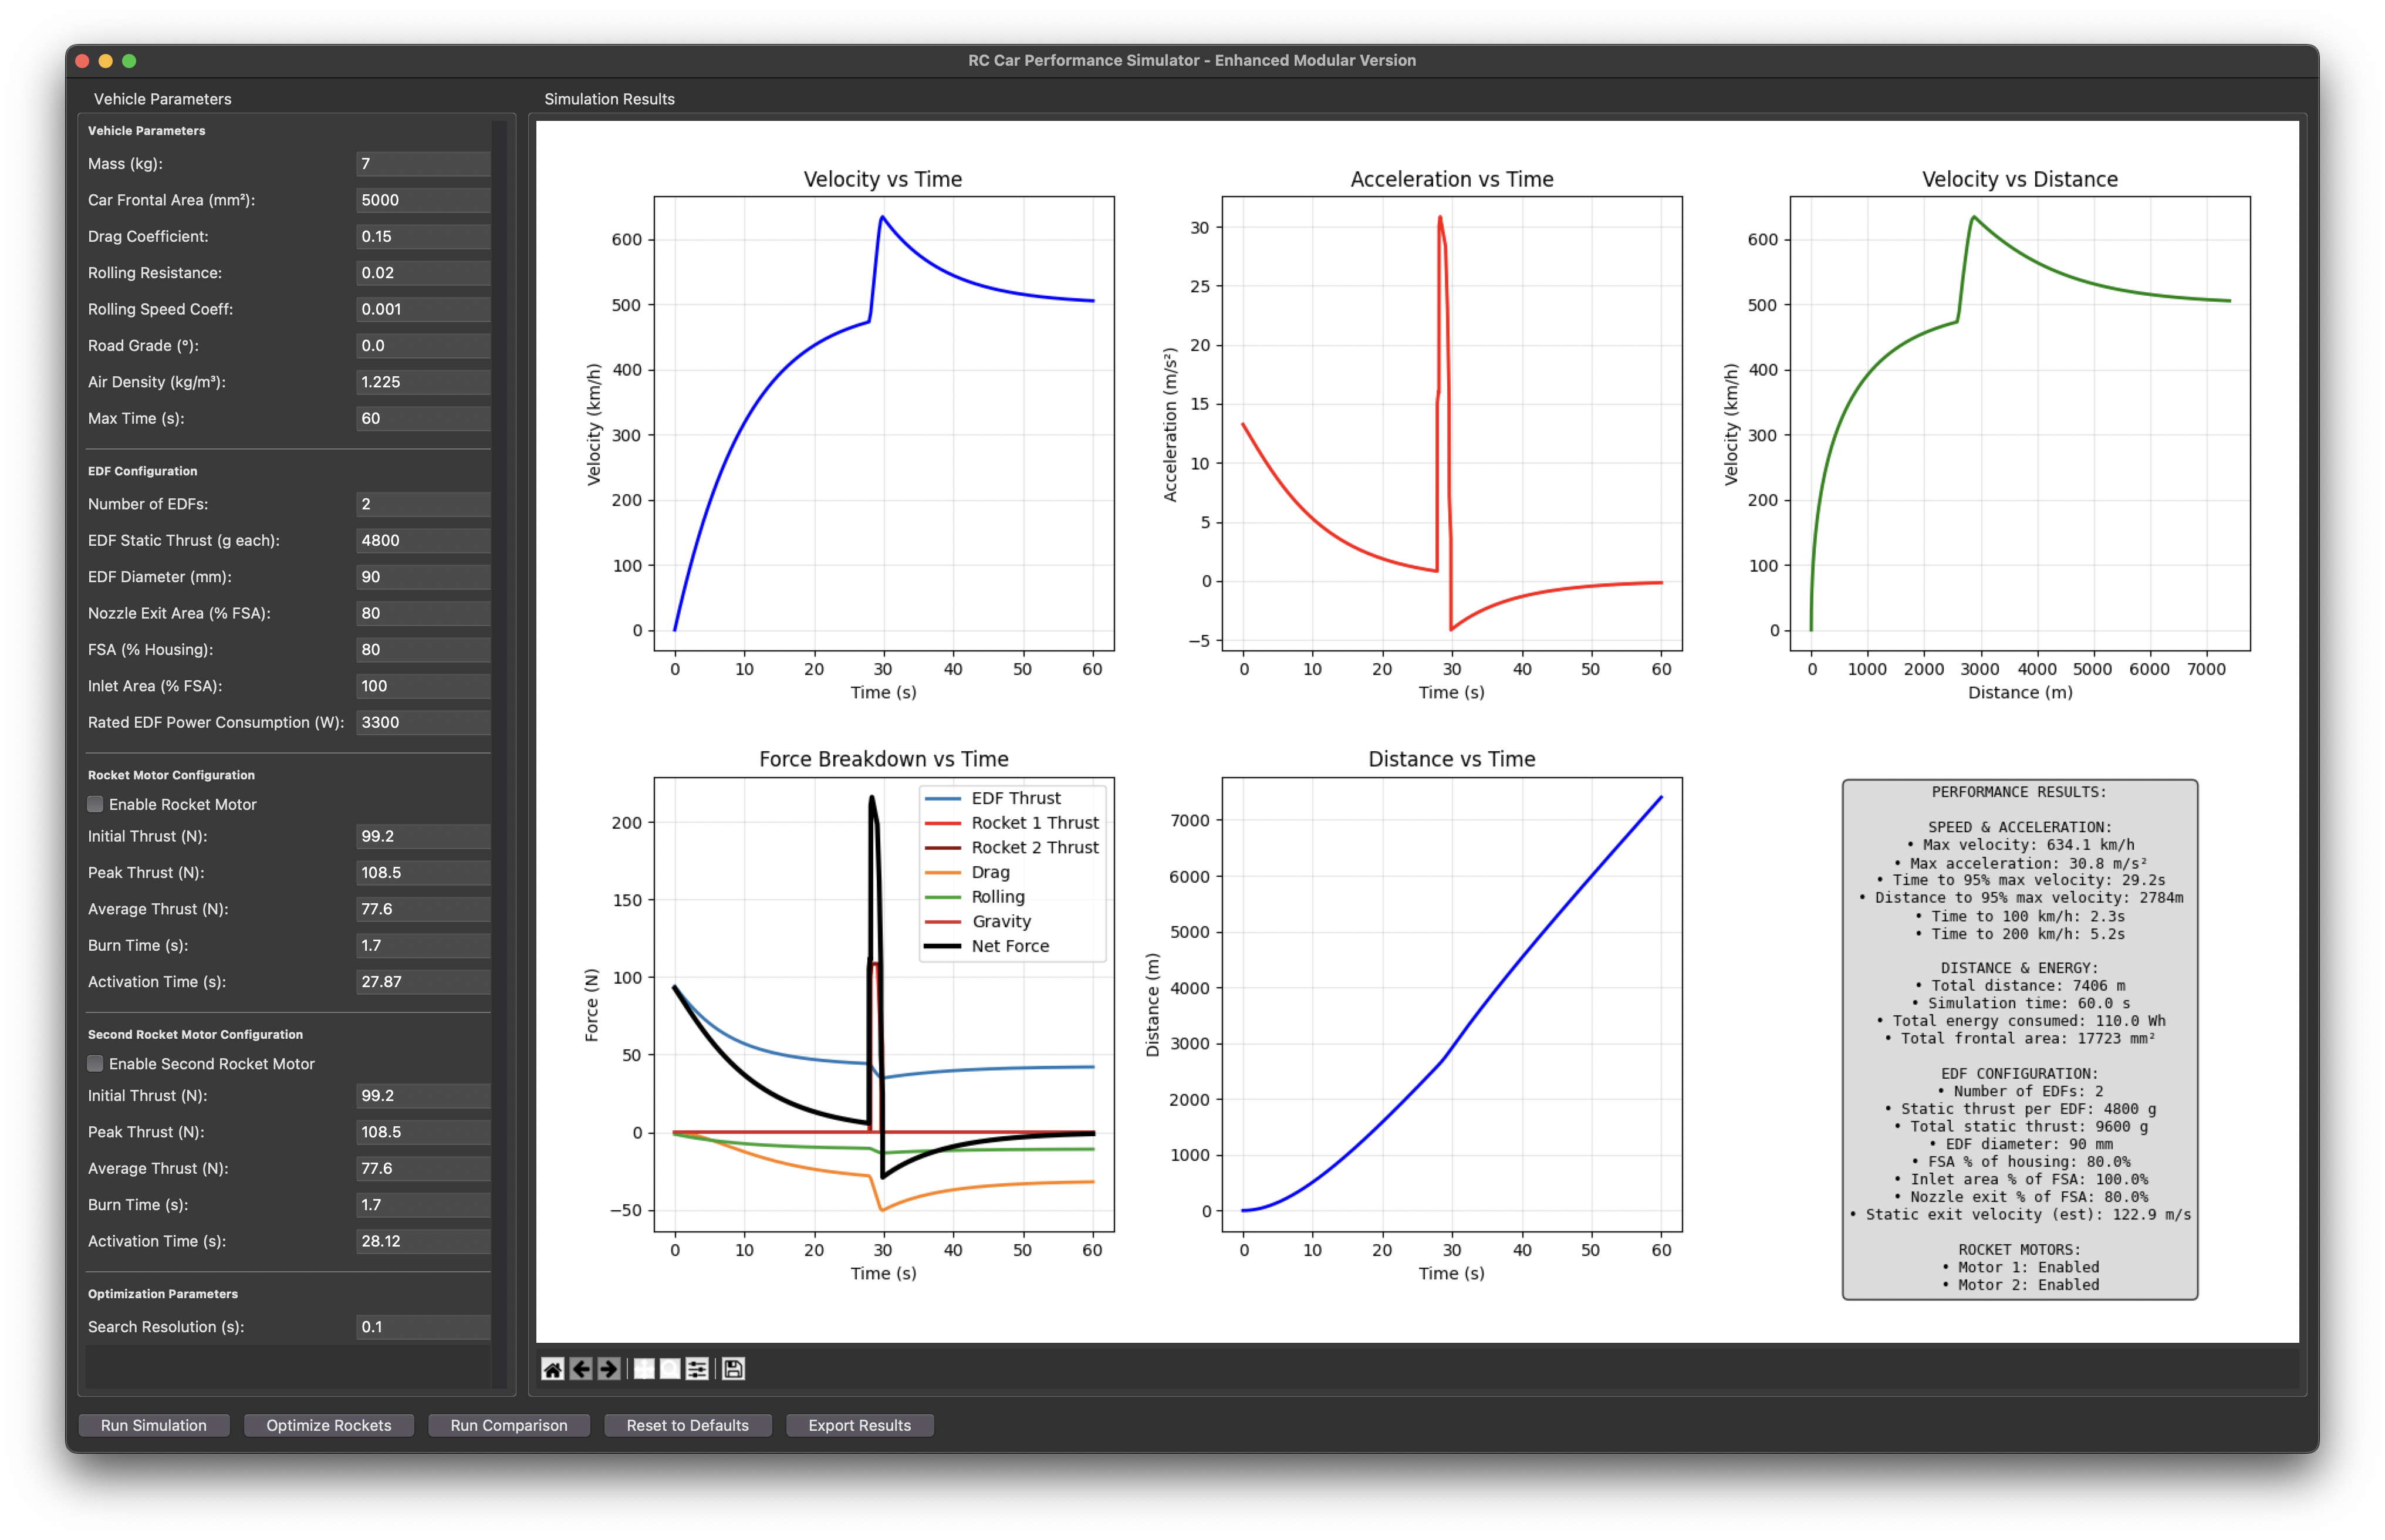Select the Forward arrow navigation icon
Viewport: 2385px width, 1540px height.
(x=608, y=1369)
